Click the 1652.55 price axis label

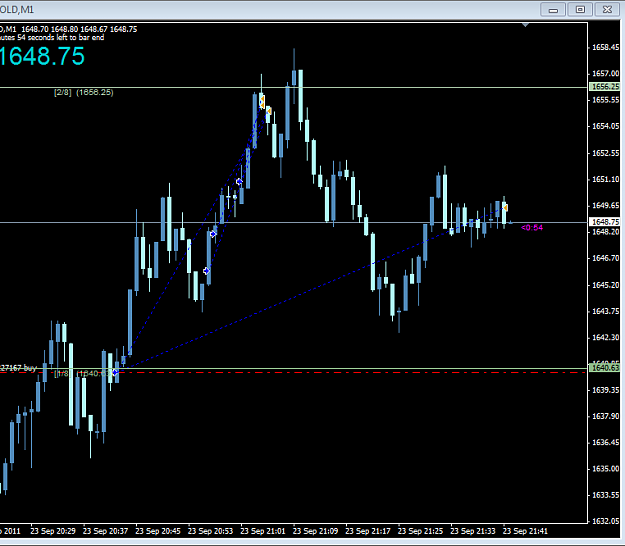point(605,153)
